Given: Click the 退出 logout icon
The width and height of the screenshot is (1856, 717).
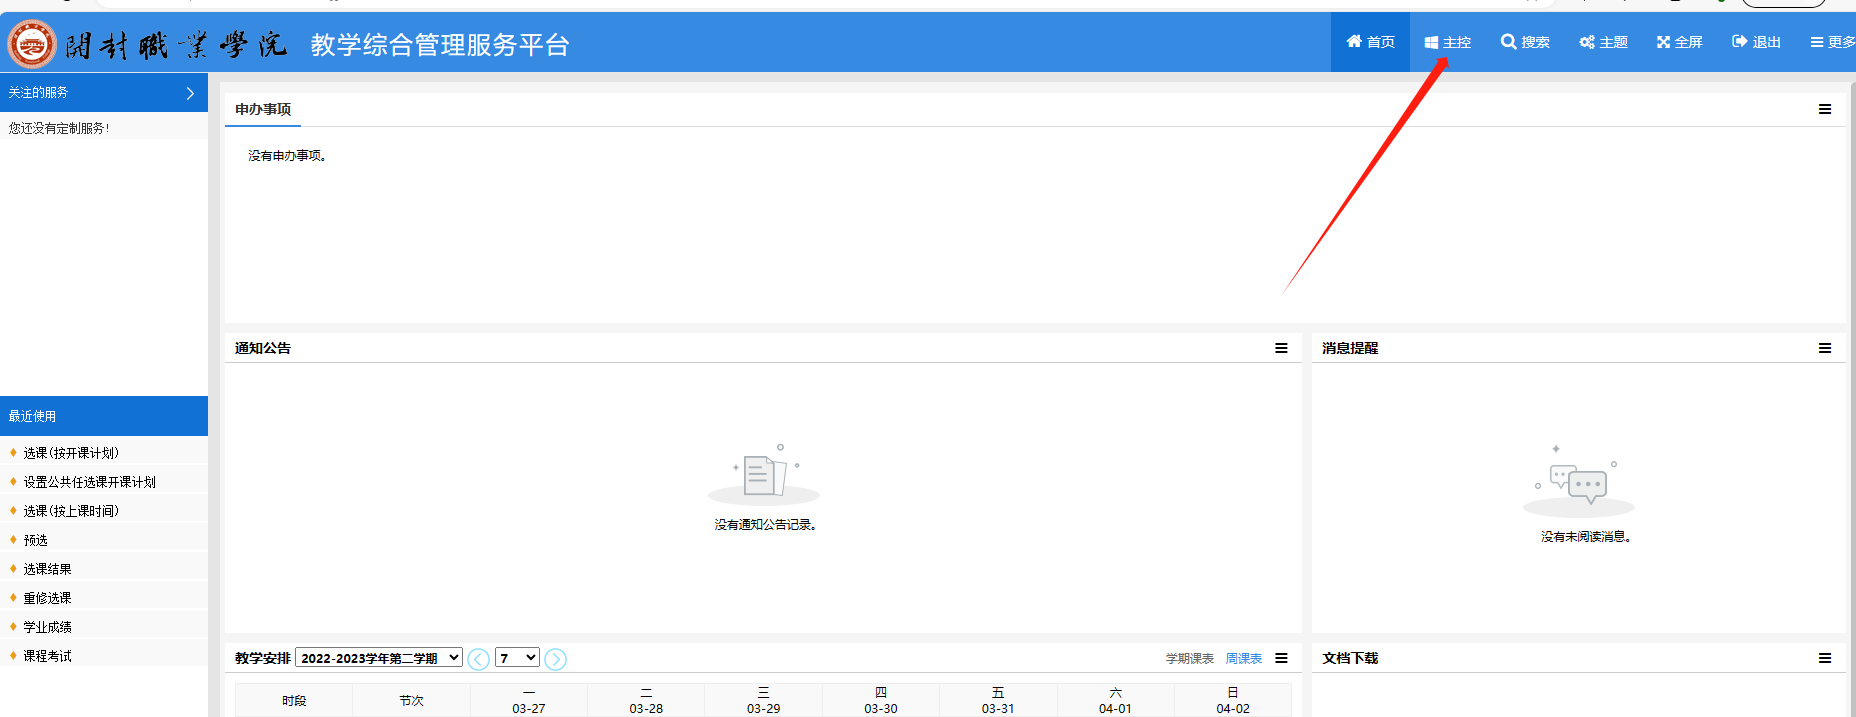Looking at the screenshot, I should coord(1740,42).
